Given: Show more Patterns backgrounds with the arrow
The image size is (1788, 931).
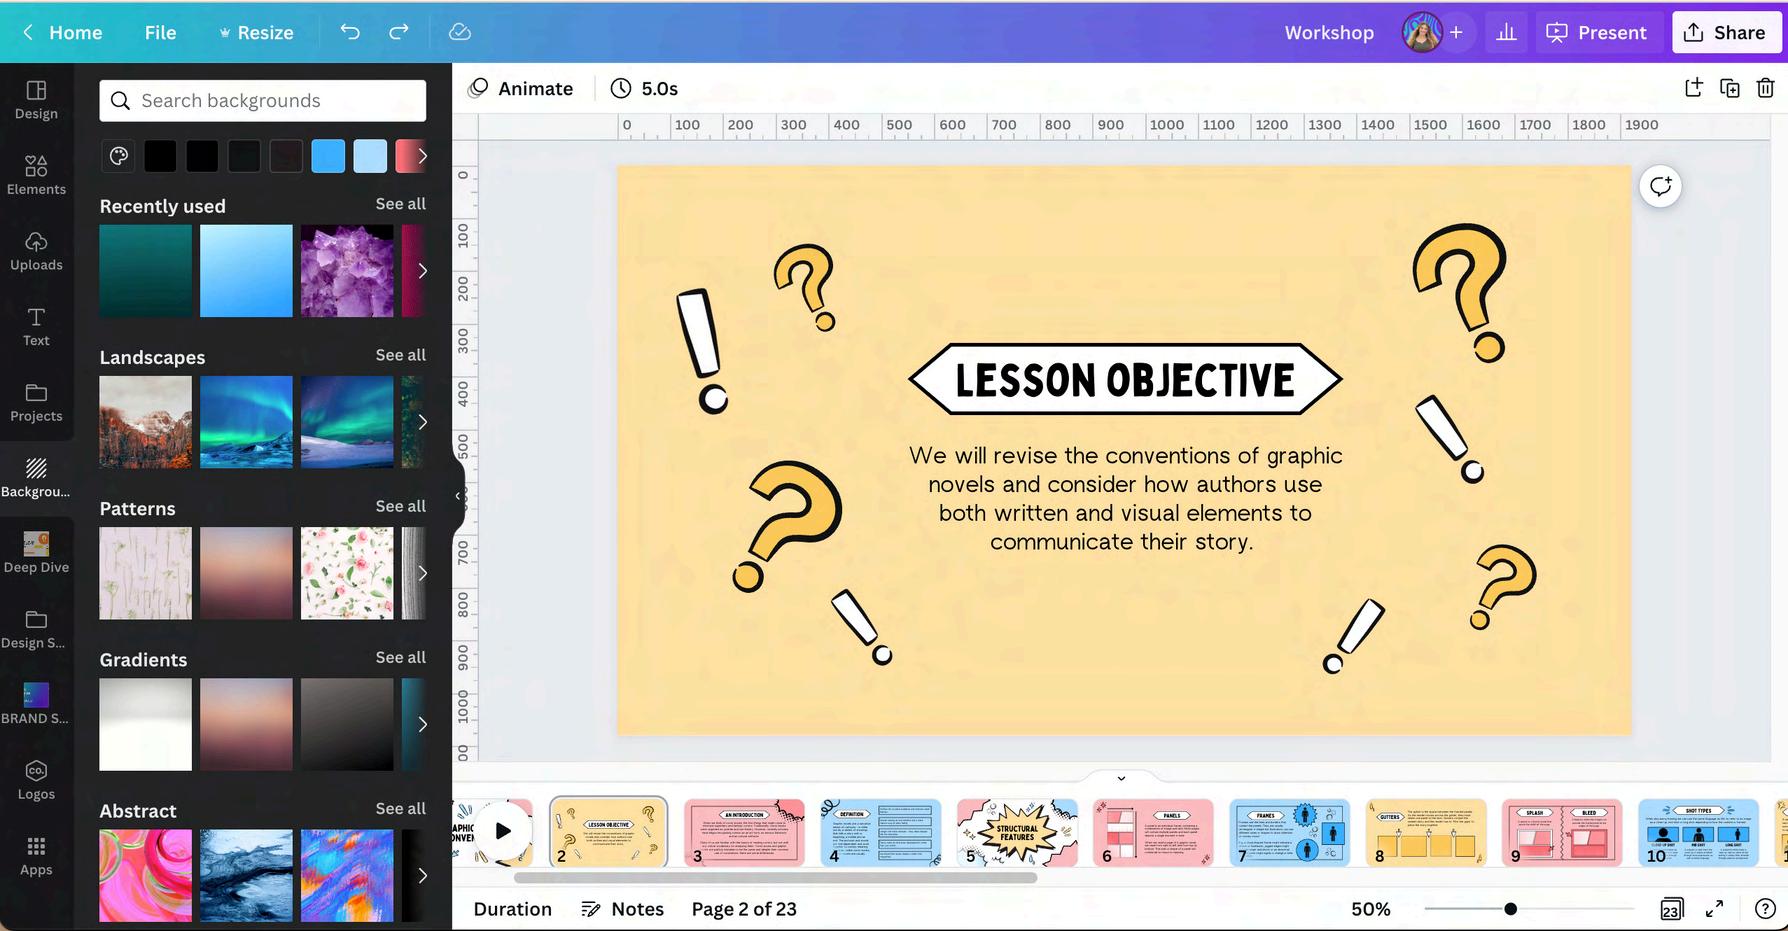Looking at the screenshot, I should coord(422,573).
